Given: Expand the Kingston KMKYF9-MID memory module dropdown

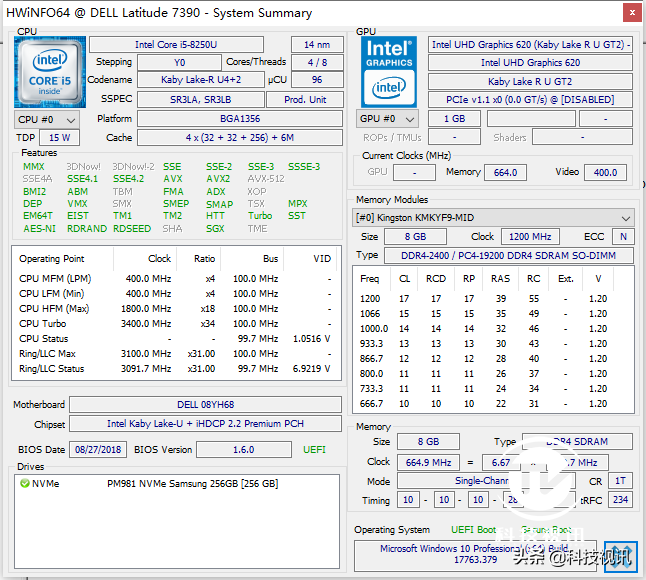Looking at the screenshot, I should point(625,217).
